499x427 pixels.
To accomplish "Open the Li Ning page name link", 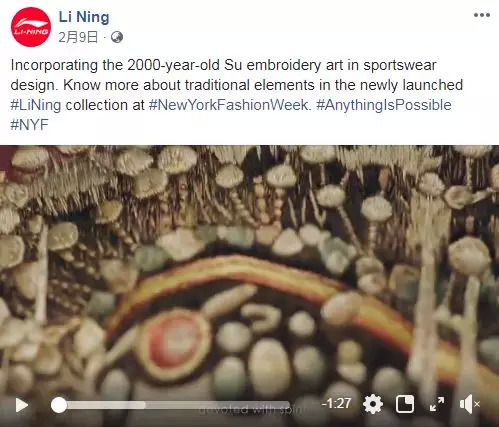I will (84, 17).
